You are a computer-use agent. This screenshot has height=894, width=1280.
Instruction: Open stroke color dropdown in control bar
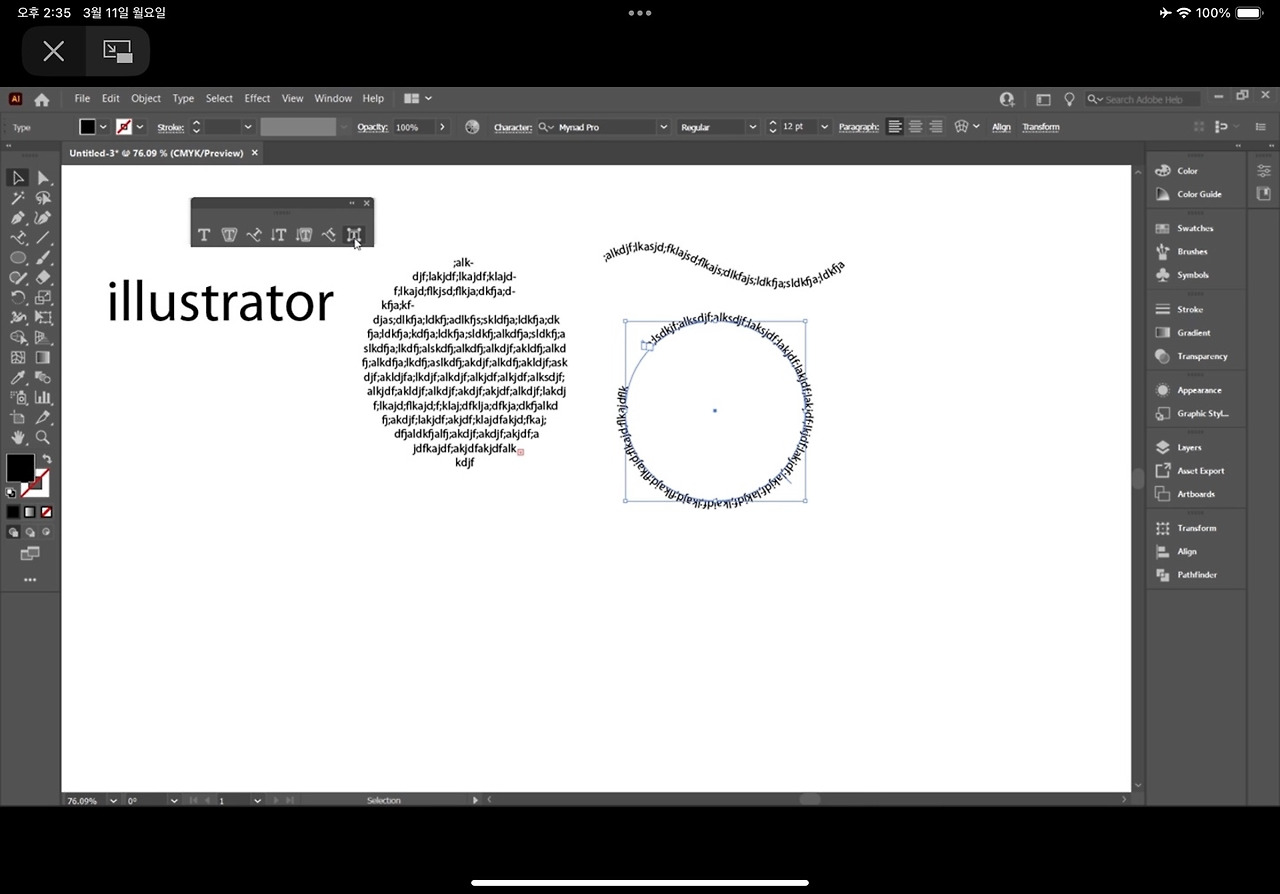point(140,127)
